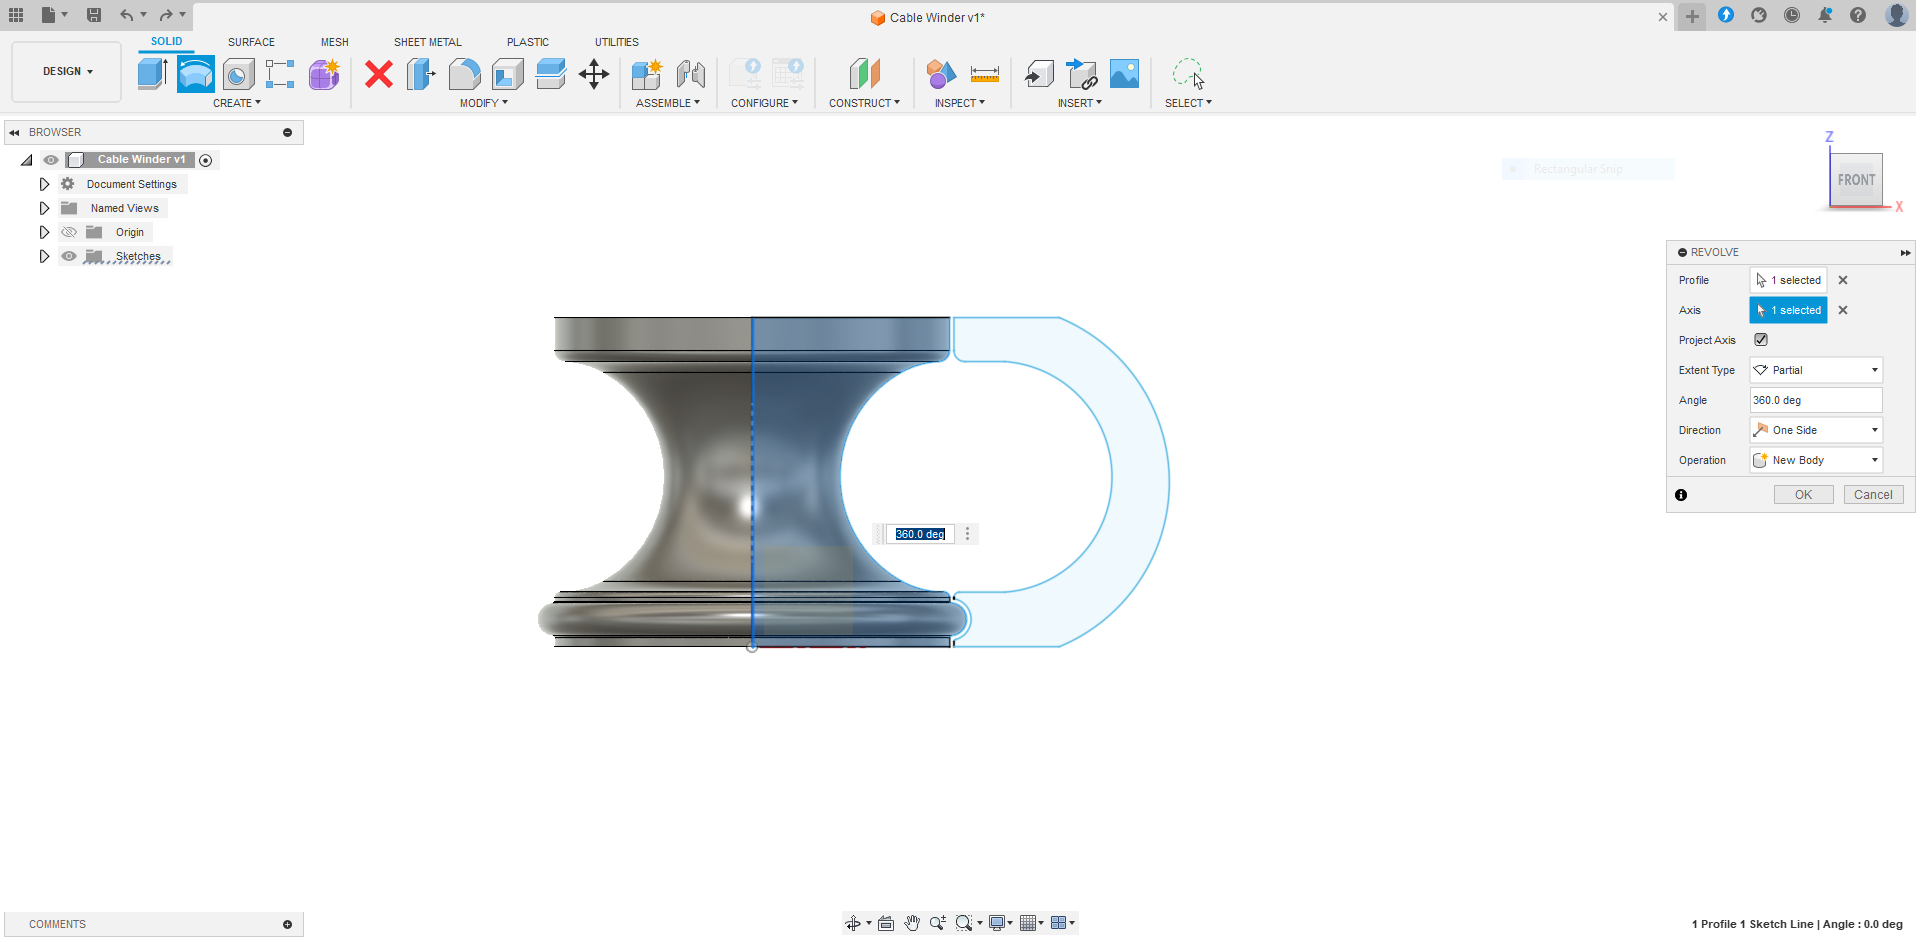Click the Profile 1 selected button
Viewport: 1916px width, 939px height.
pos(1788,280)
